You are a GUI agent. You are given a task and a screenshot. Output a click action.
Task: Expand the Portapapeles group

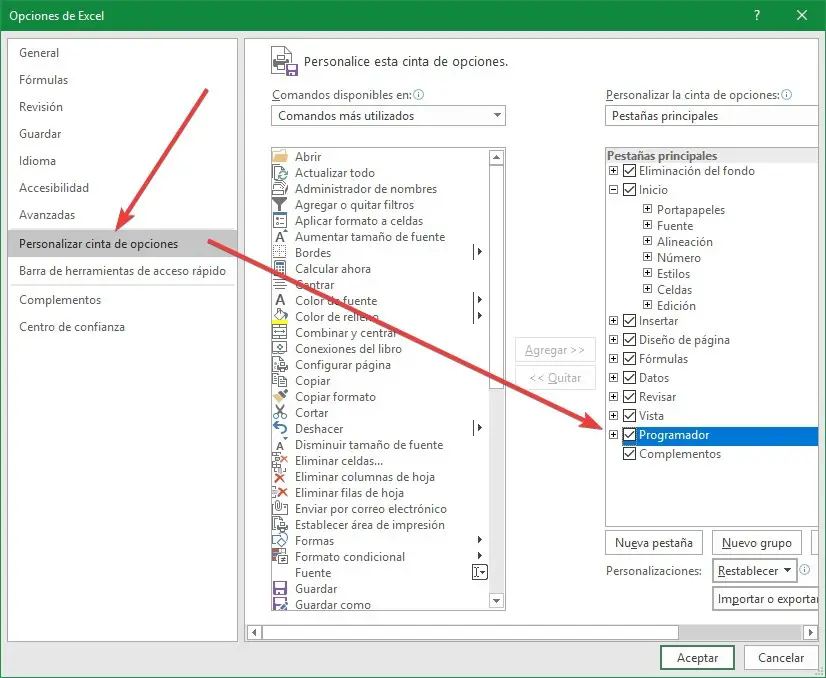coord(647,209)
